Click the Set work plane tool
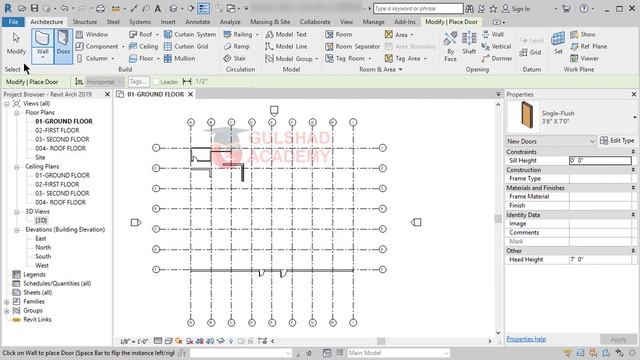The image size is (640, 360). 558,43
